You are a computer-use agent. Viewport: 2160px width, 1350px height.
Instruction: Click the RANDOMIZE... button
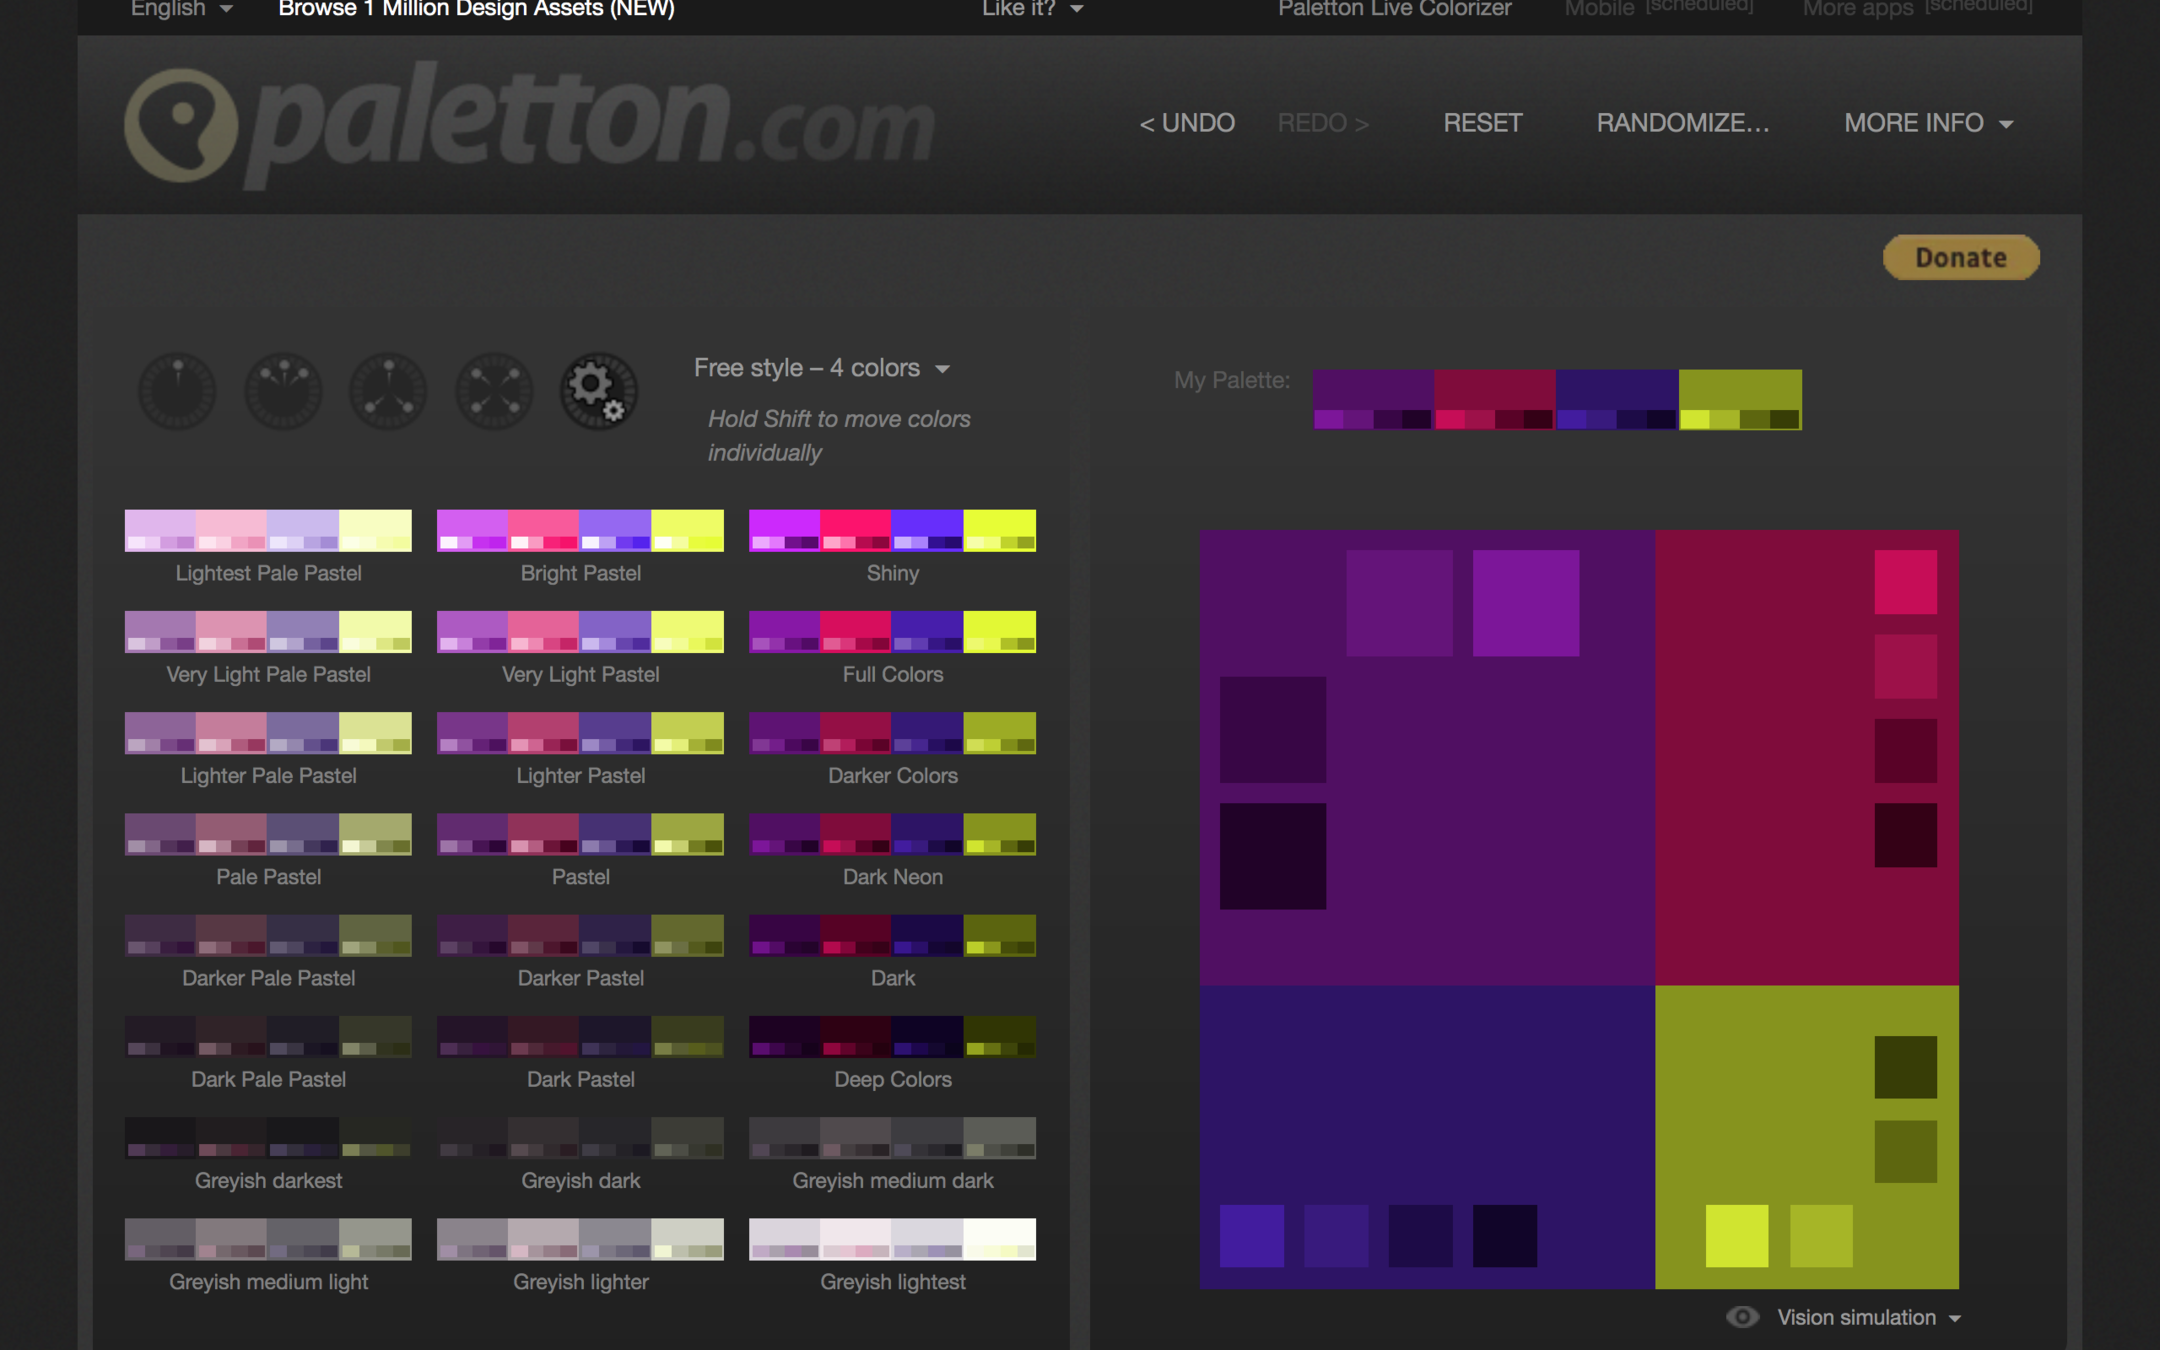[x=1682, y=123]
